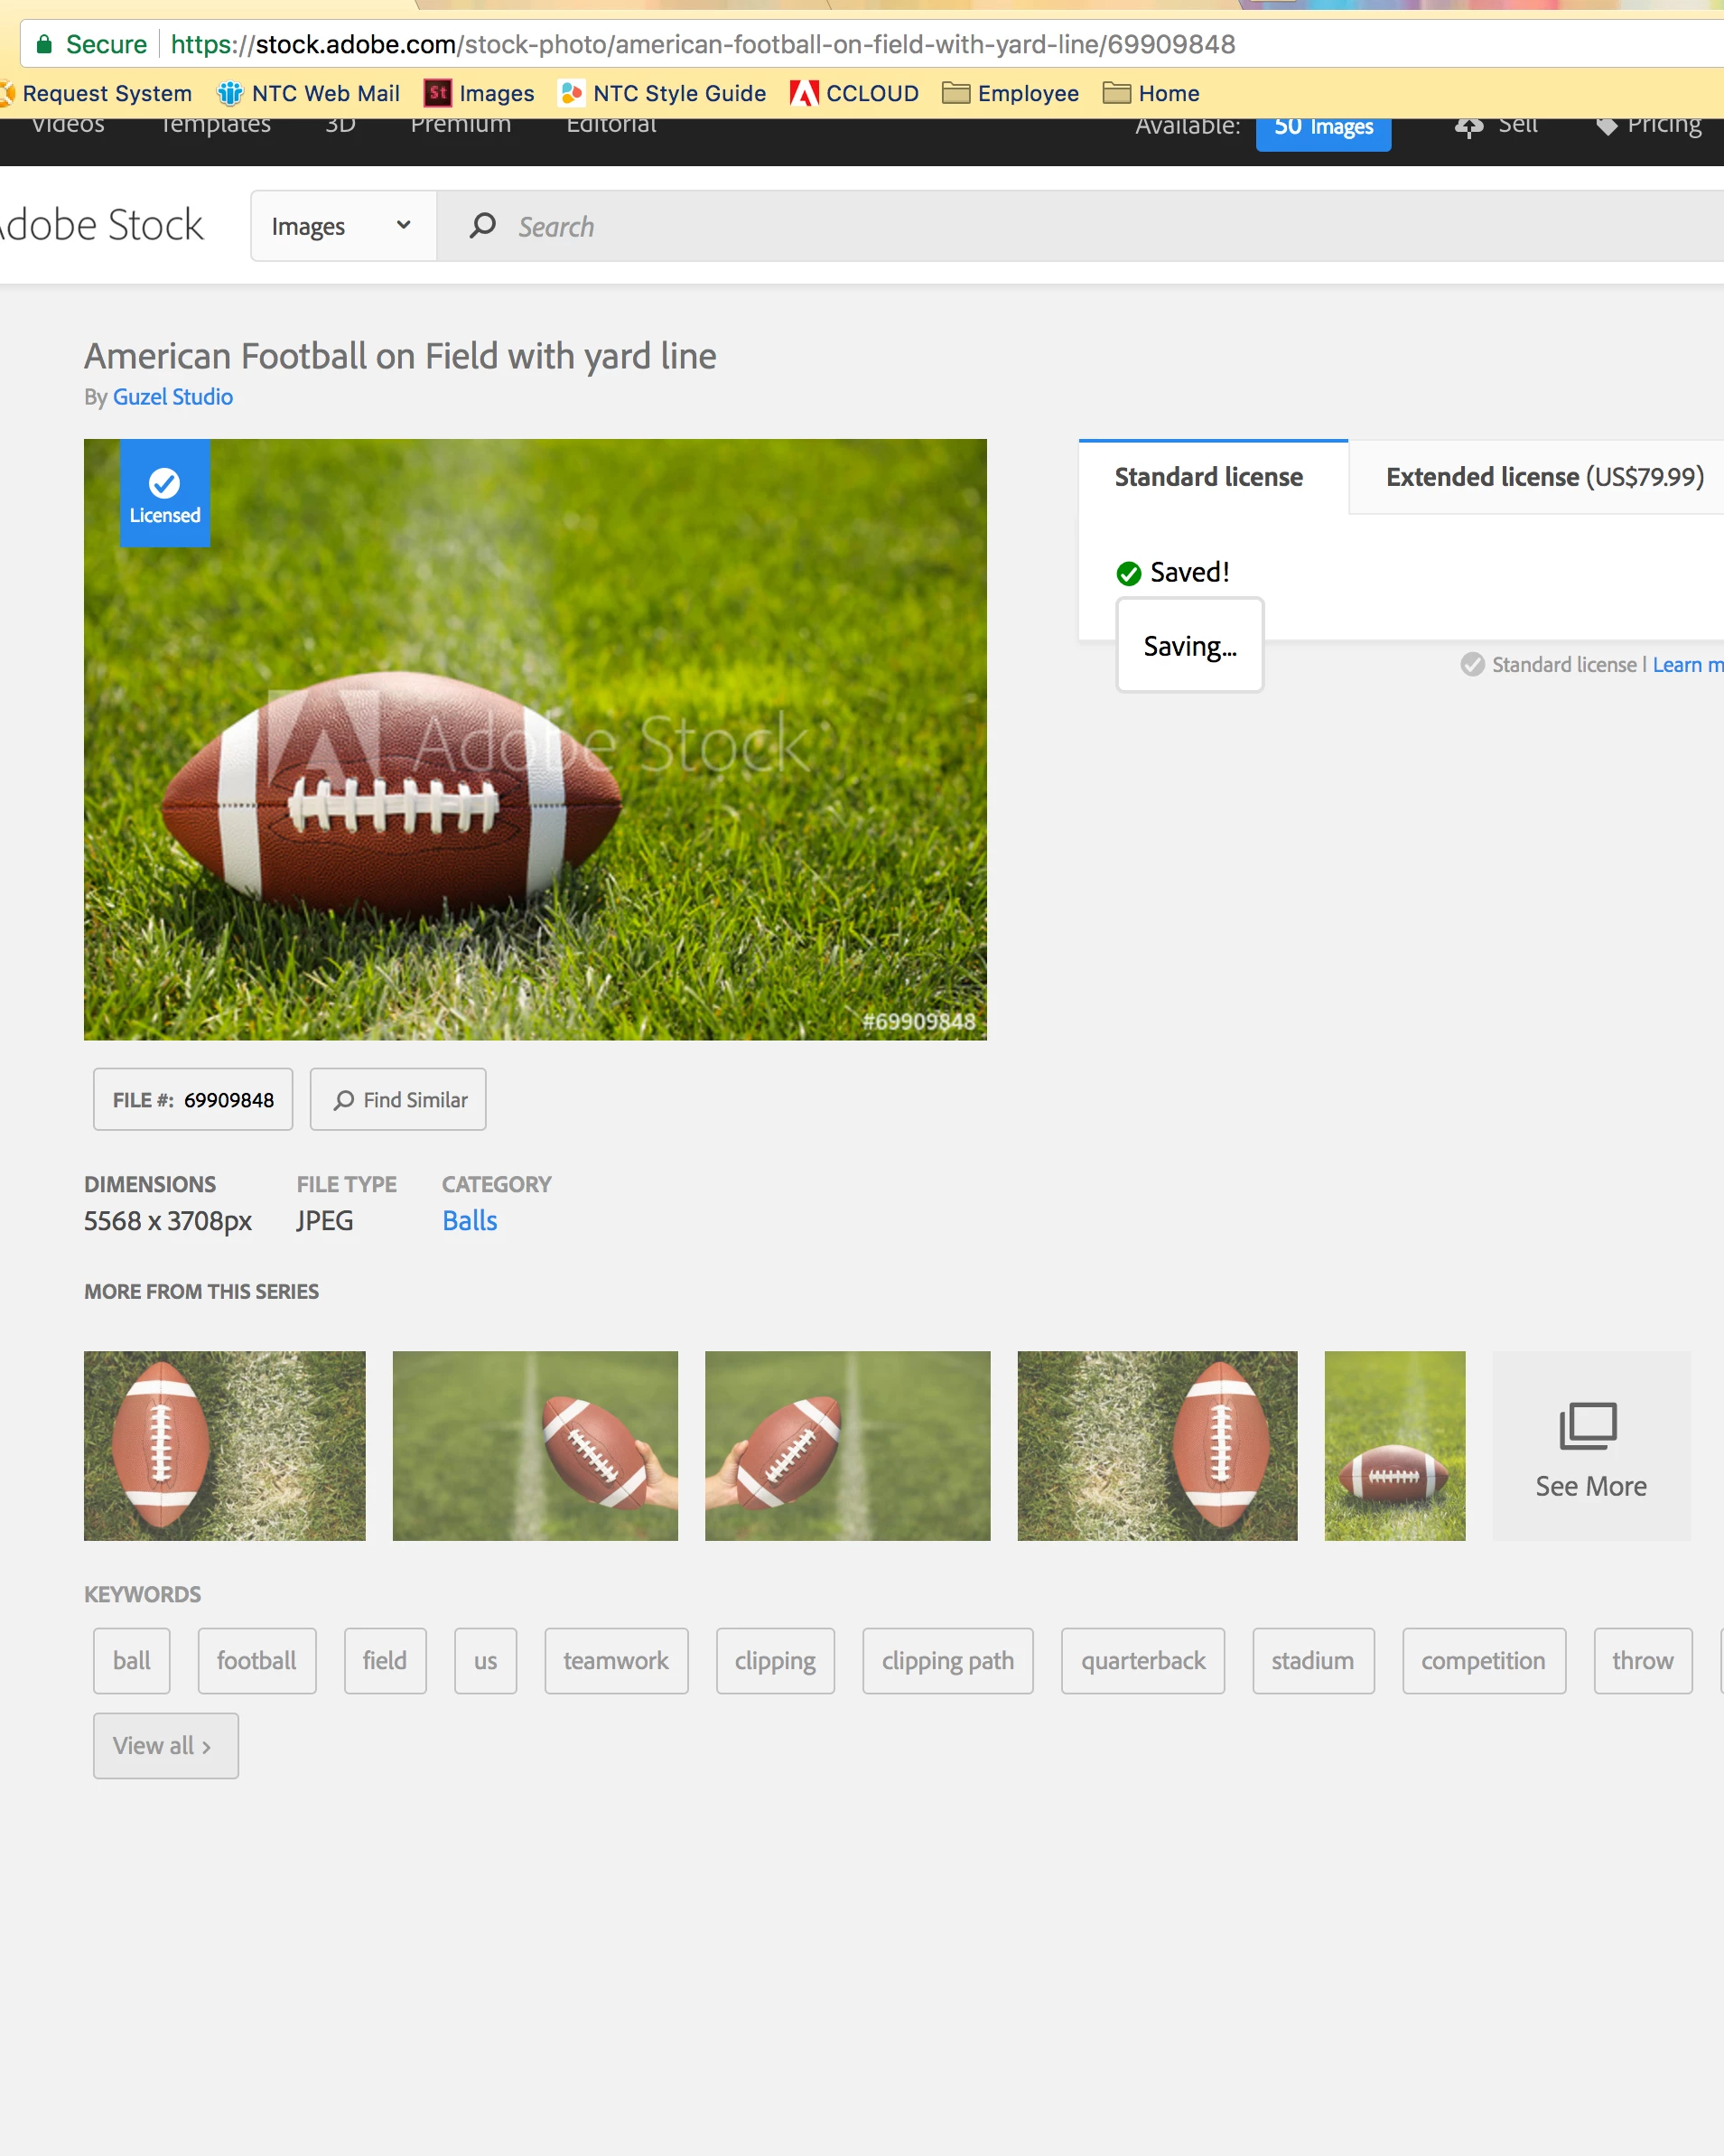1724x2156 pixels.
Task: Click the Secure padlock icon
Action: [x=44, y=44]
